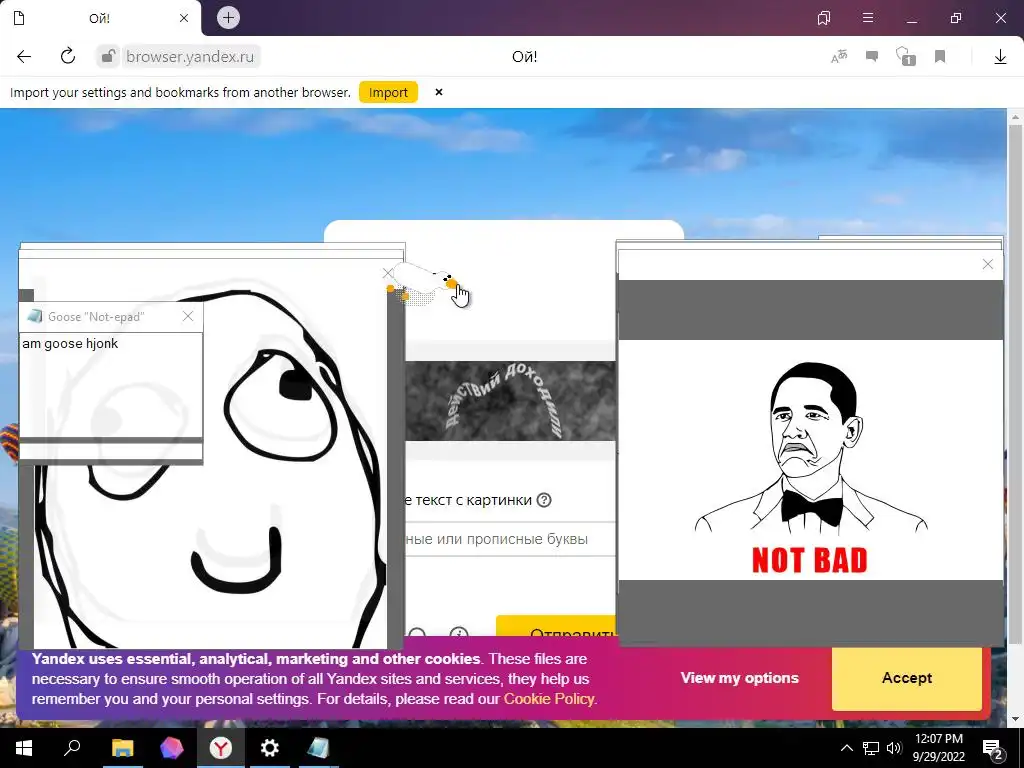Open the site reviews speech bubble icon
Screen dimensions: 1024x768
872,57
